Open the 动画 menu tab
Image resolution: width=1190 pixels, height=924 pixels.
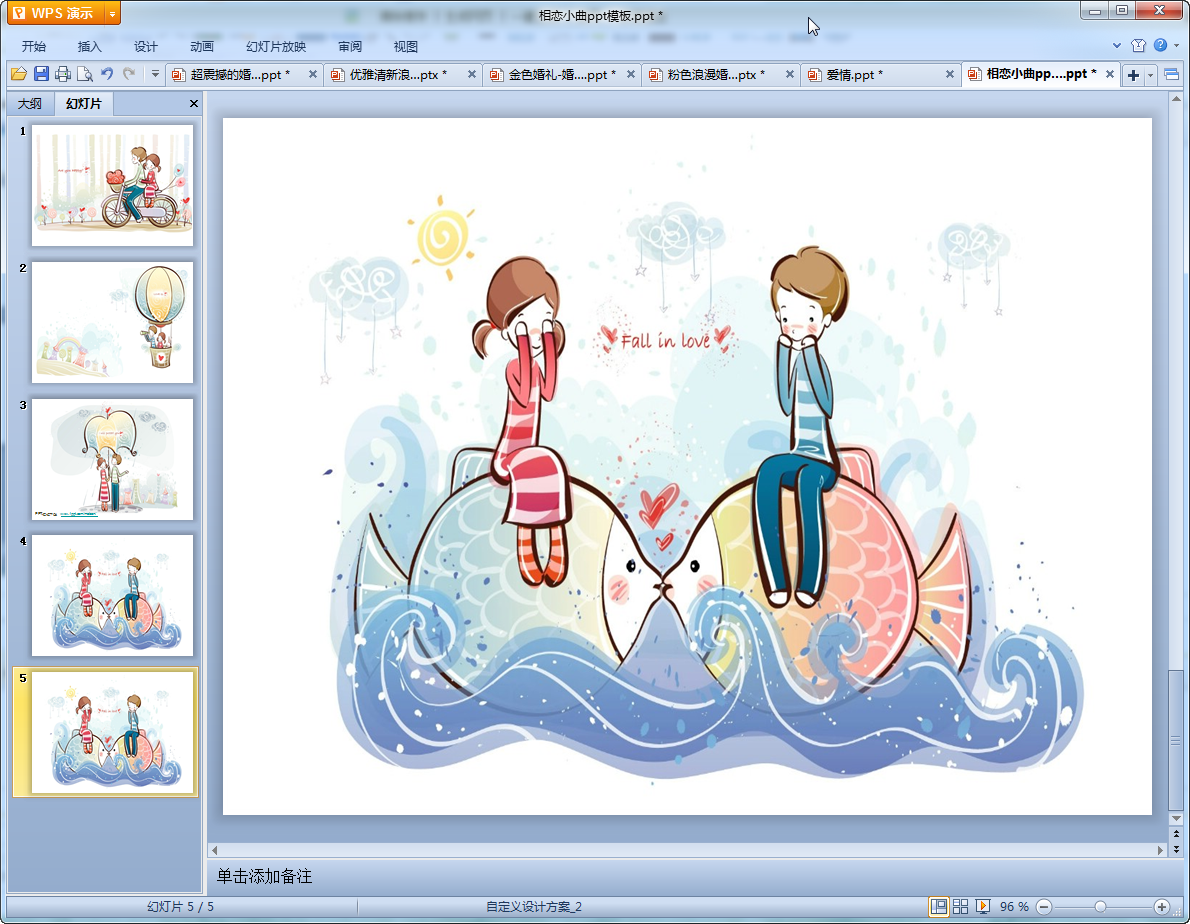202,46
